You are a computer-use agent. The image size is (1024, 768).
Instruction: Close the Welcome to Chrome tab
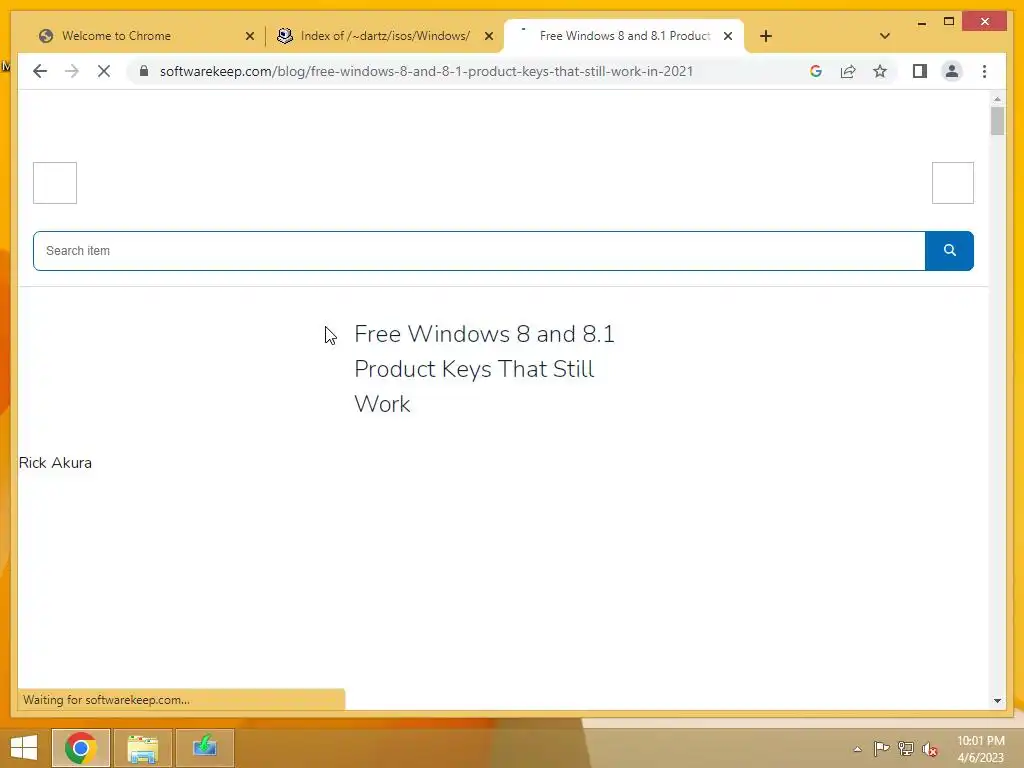(249, 36)
